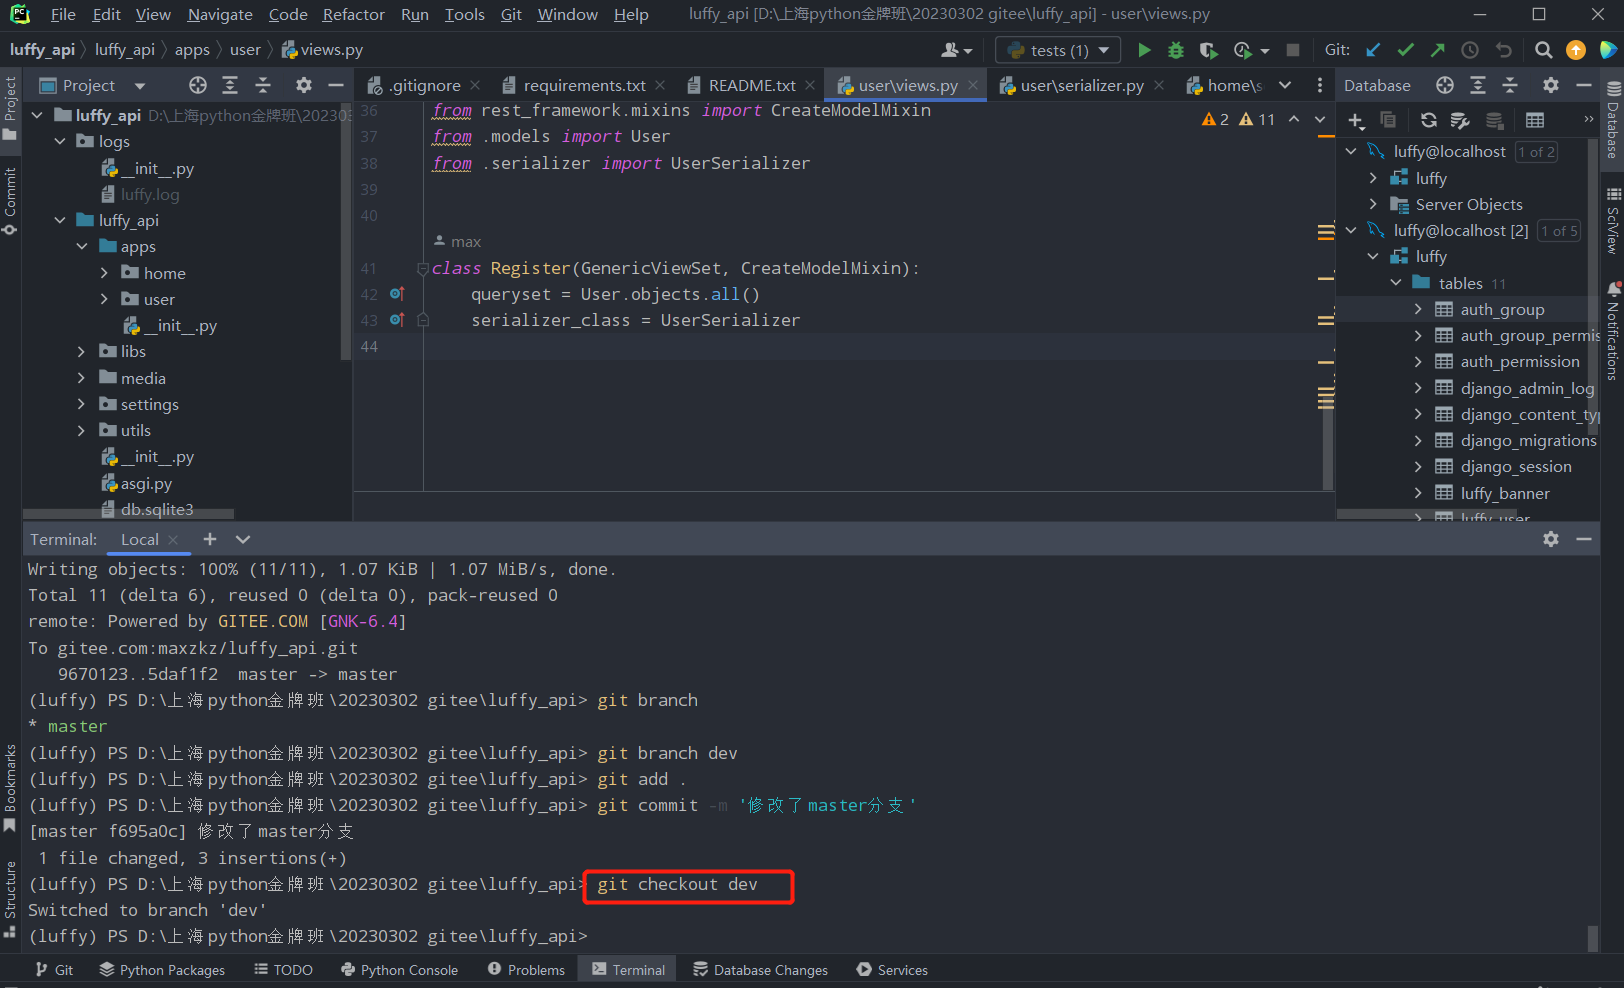
Task: Select django_session table
Action: coord(1516,466)
